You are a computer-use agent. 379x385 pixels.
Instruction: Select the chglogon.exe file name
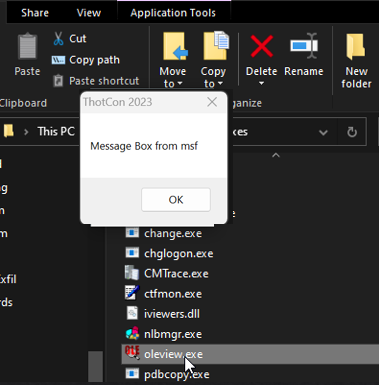pos(179,254)
